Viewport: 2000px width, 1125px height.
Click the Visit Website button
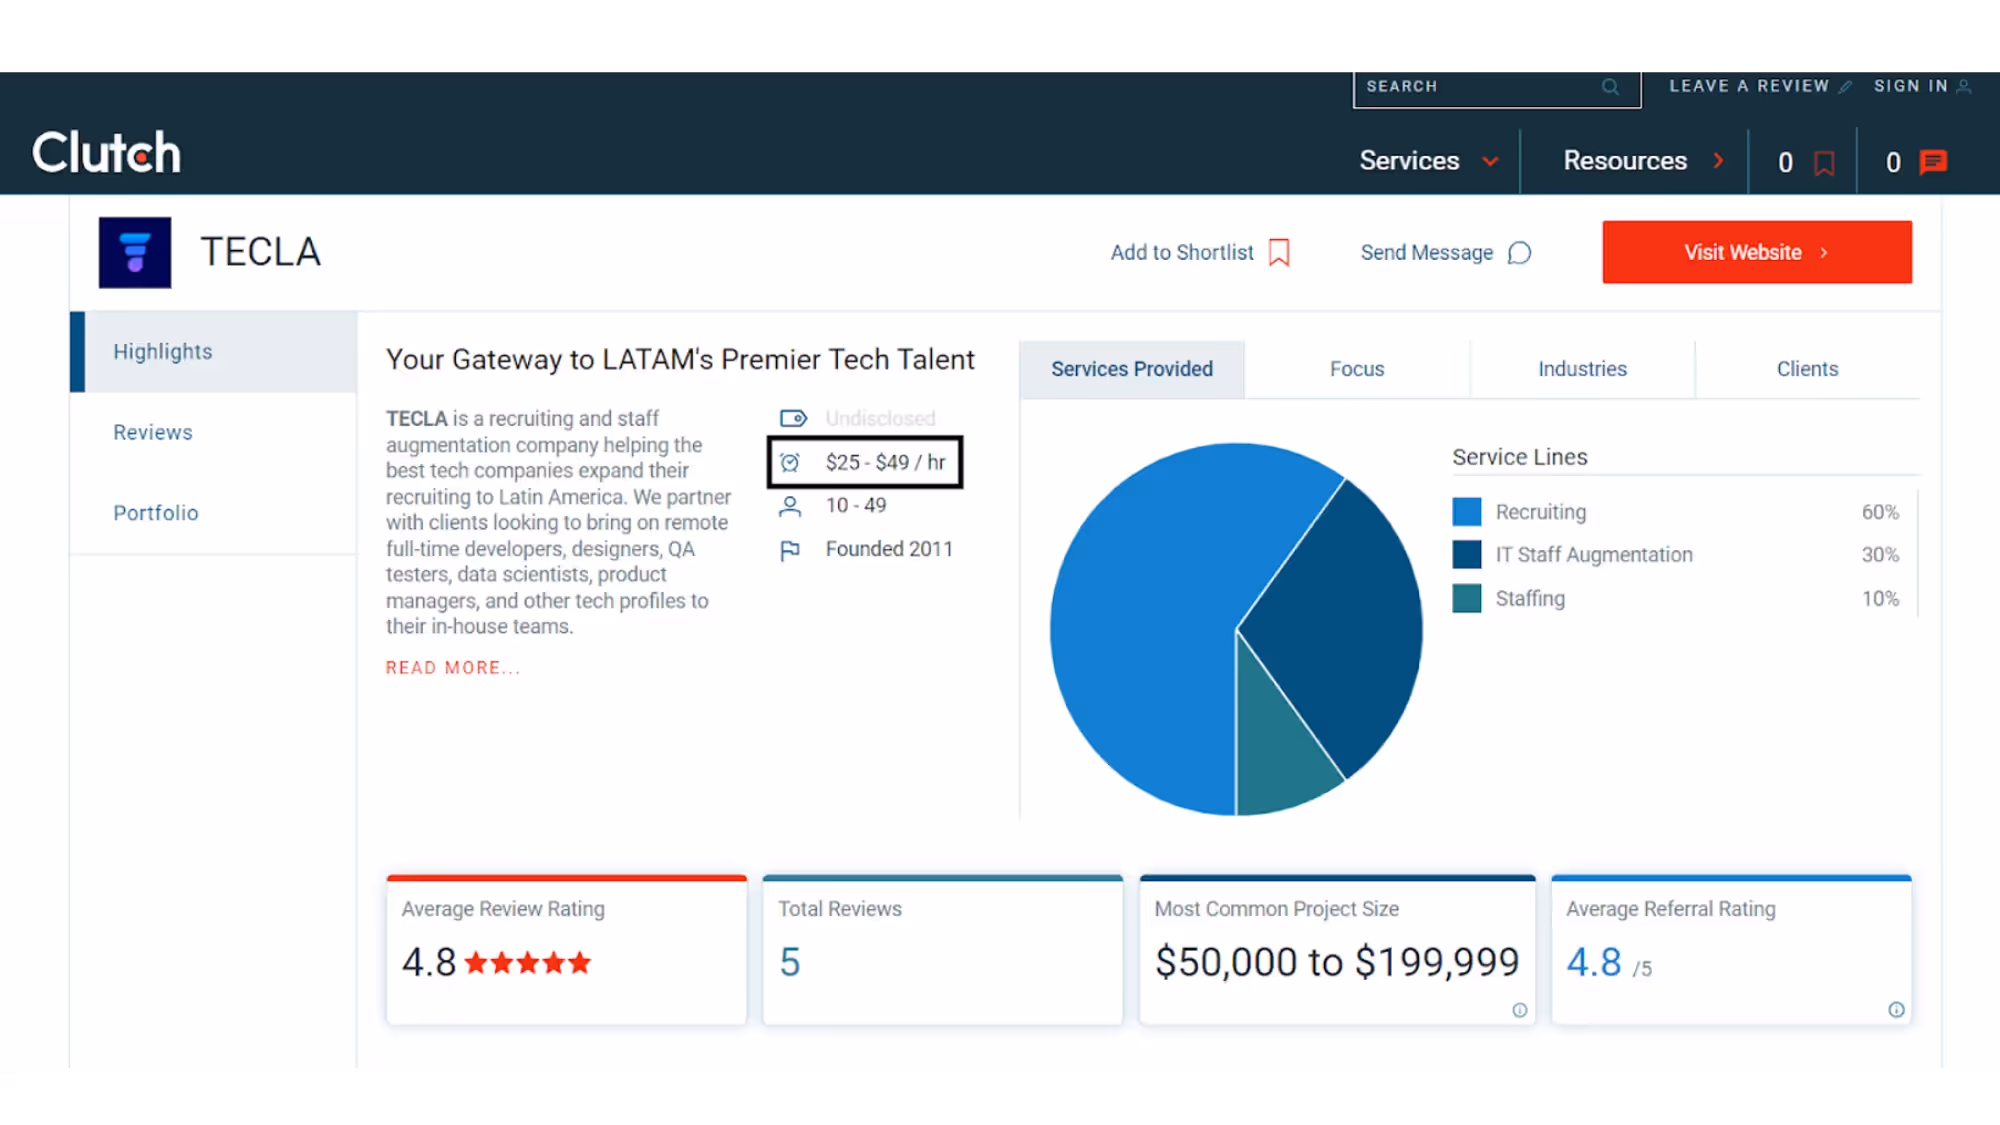pos(1757,252)
